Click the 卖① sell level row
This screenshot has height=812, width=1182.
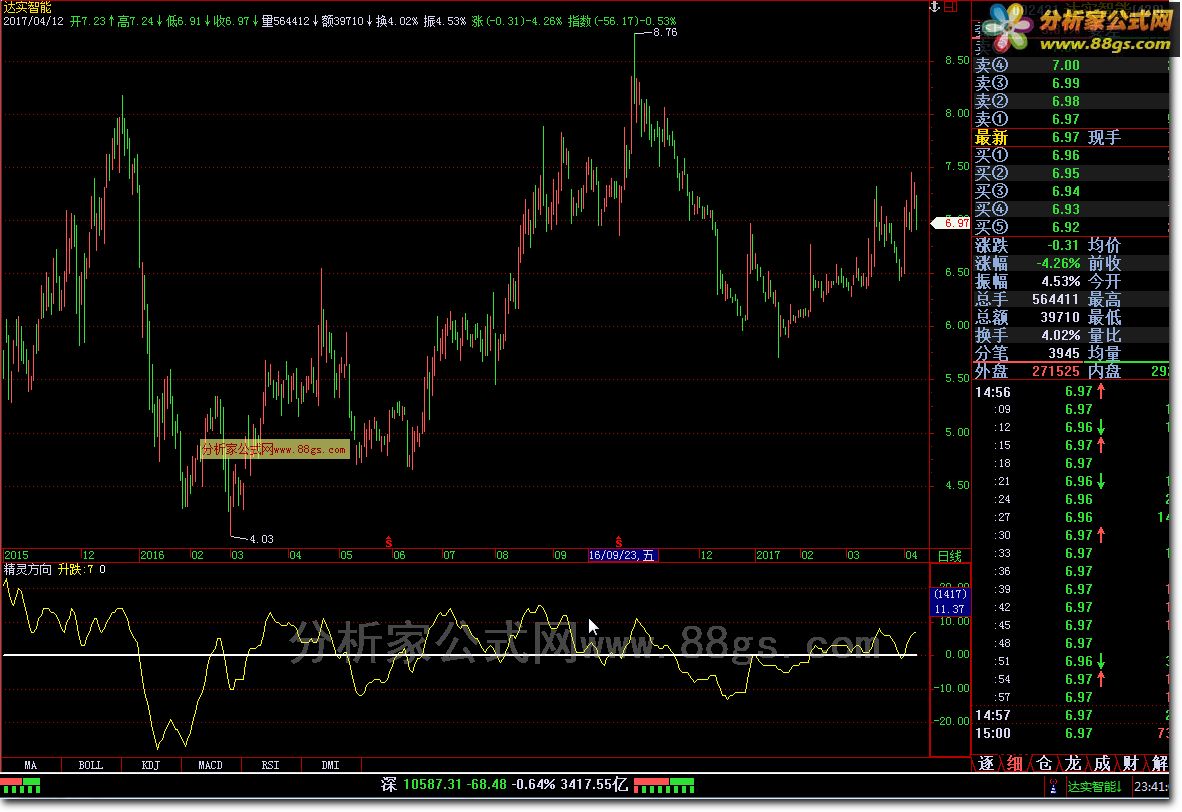1071,119
